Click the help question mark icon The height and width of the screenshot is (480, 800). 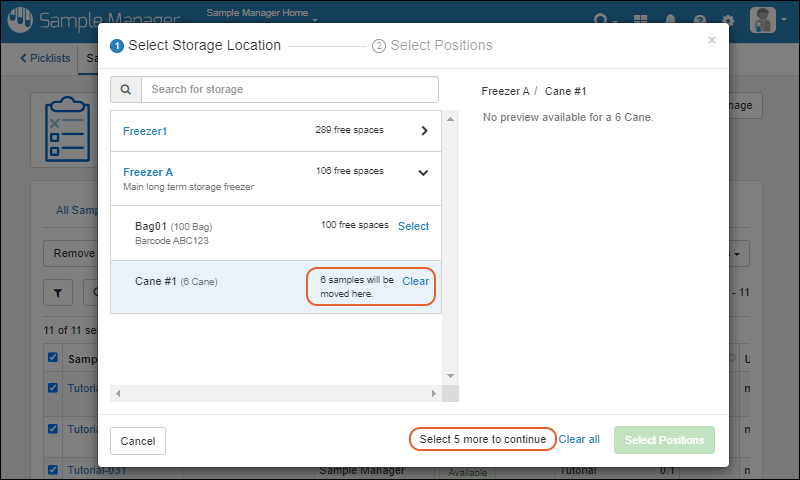pos(699,20)
